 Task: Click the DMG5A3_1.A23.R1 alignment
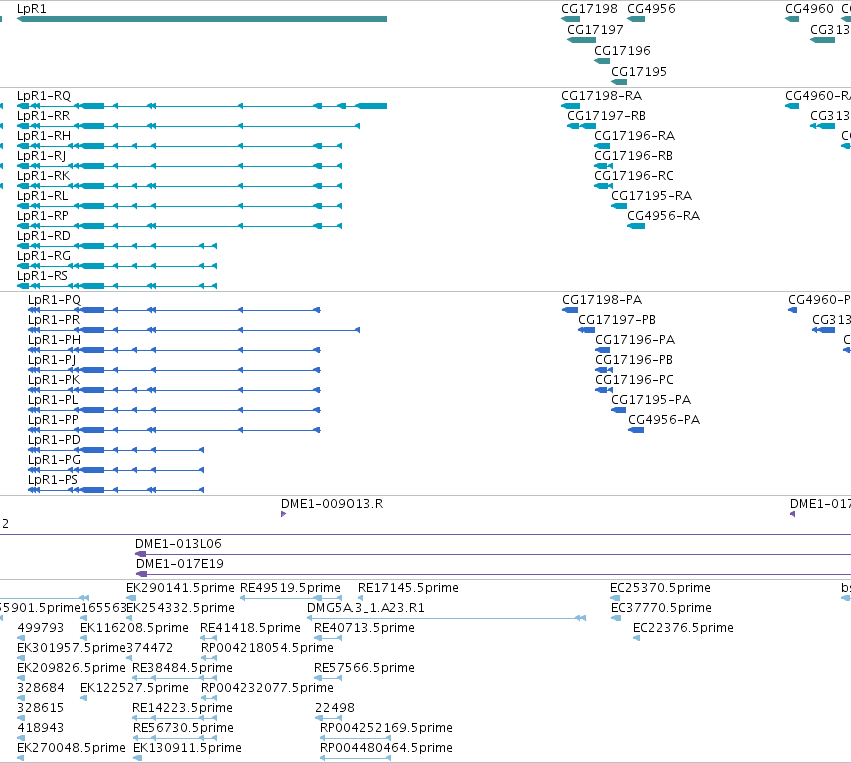point(446,618)
